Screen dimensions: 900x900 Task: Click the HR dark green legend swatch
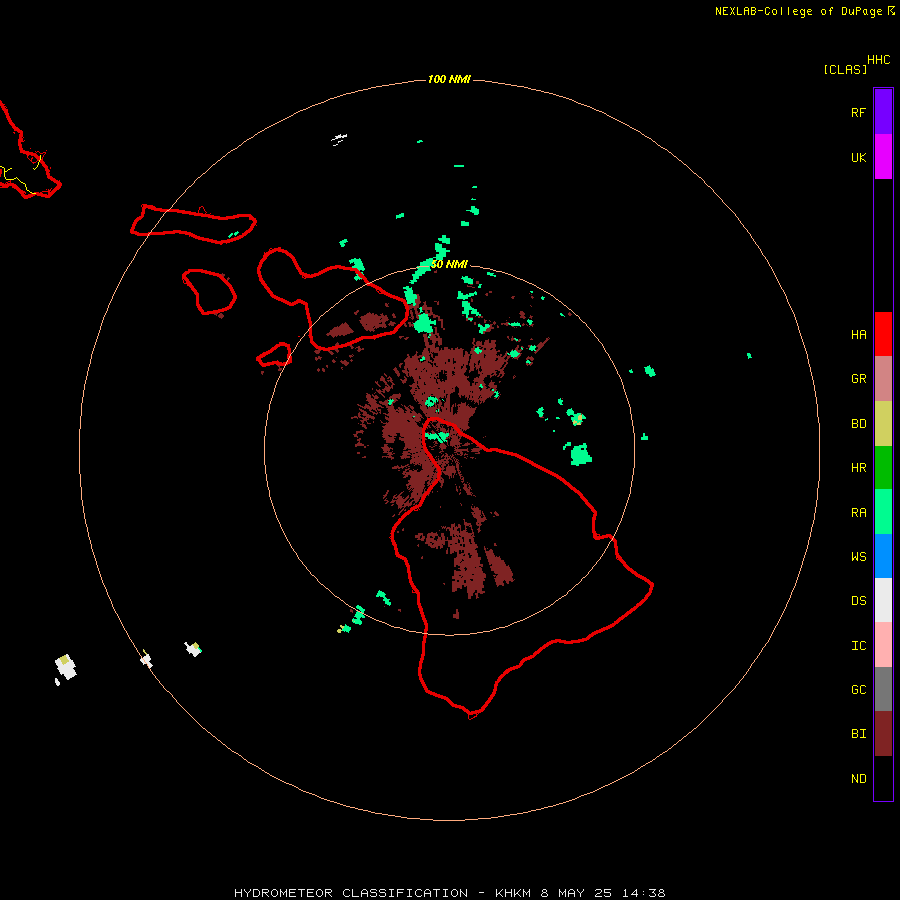tap(883, 468)
